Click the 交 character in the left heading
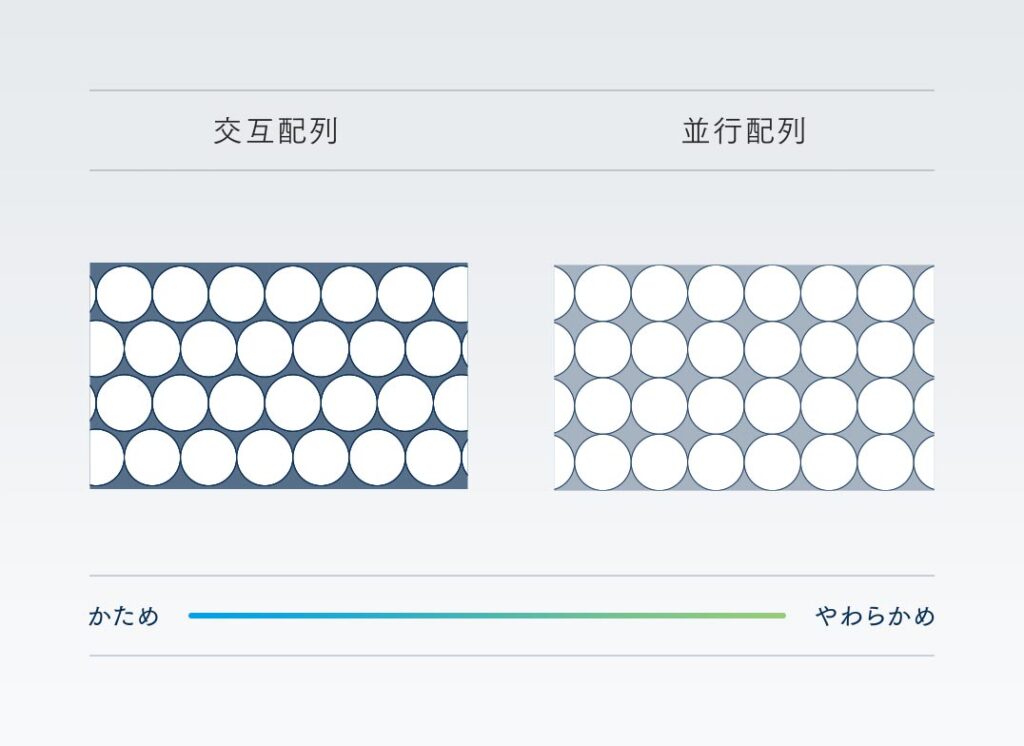1024x746 pixels. tap(228, 131)
